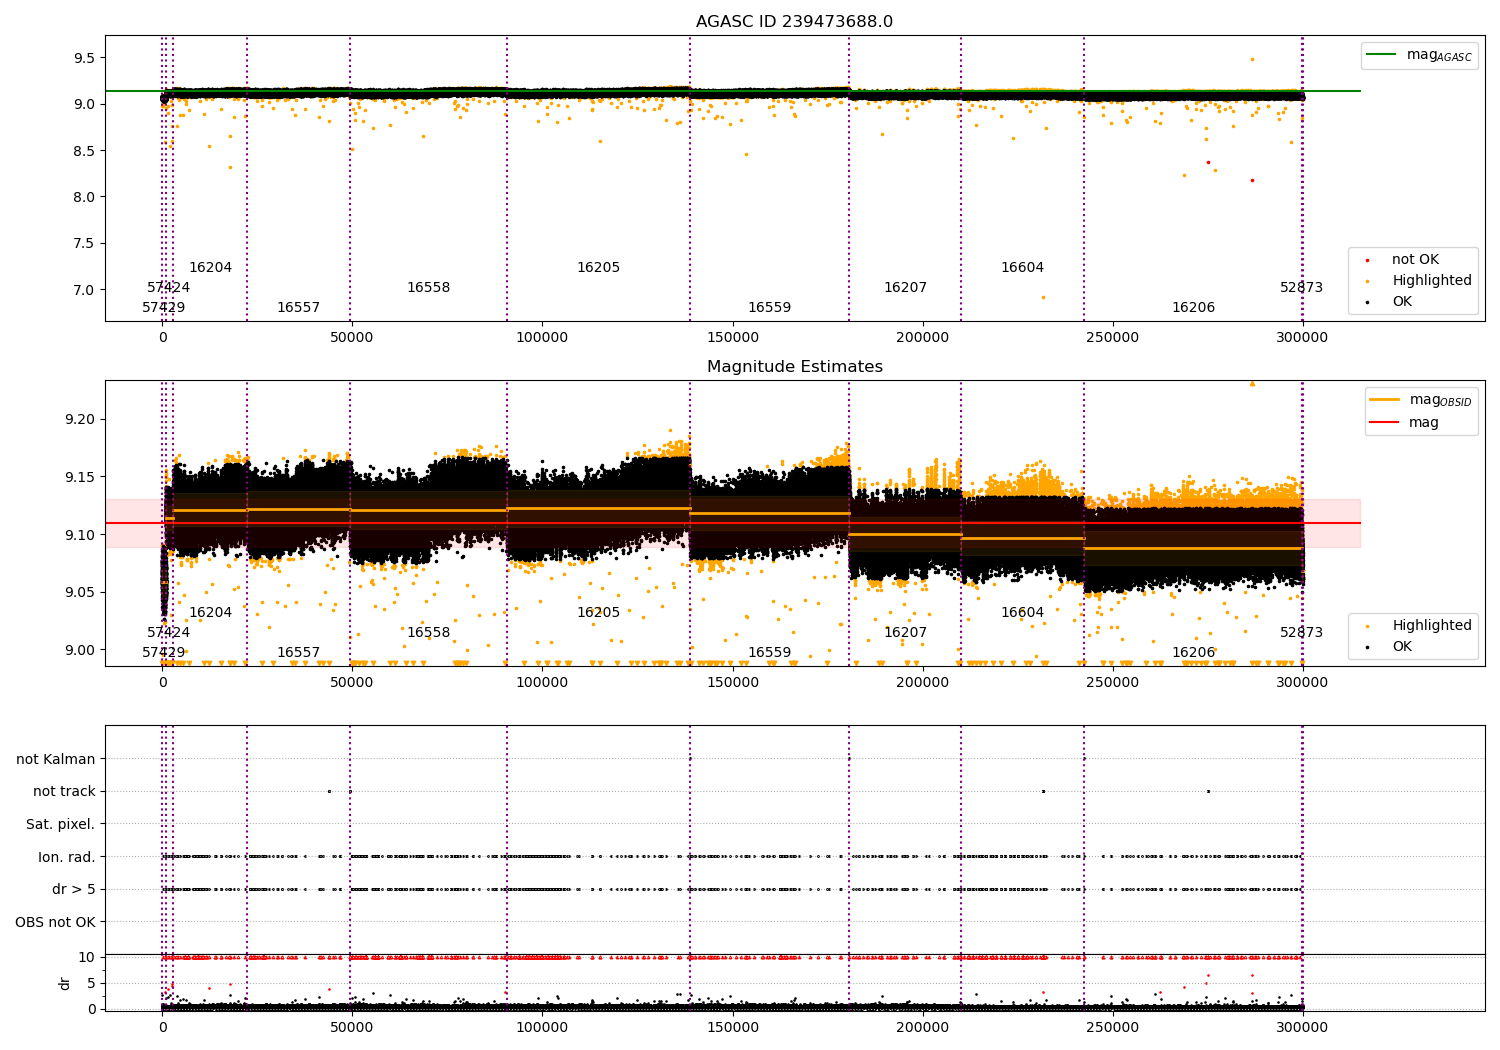Click the 9.00 y-axis tick label
This screenshot has width=1500, height=1050.
[80, 650]
